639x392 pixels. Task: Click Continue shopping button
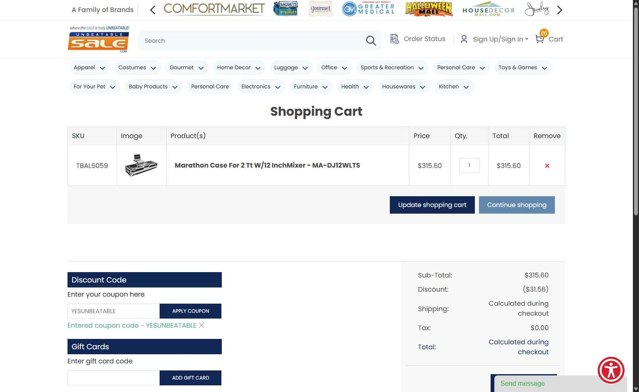(x=516, y=205)
